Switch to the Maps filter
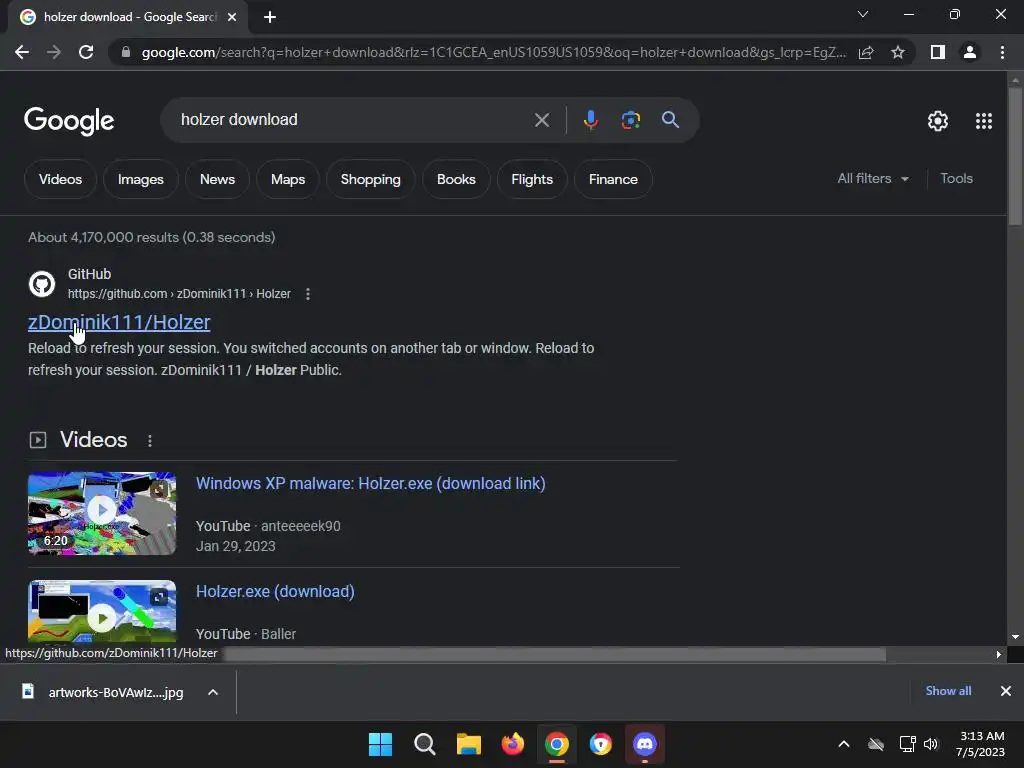Image resolution: width=1024 pixels, height=768 pixels. (x=288, y=179)
